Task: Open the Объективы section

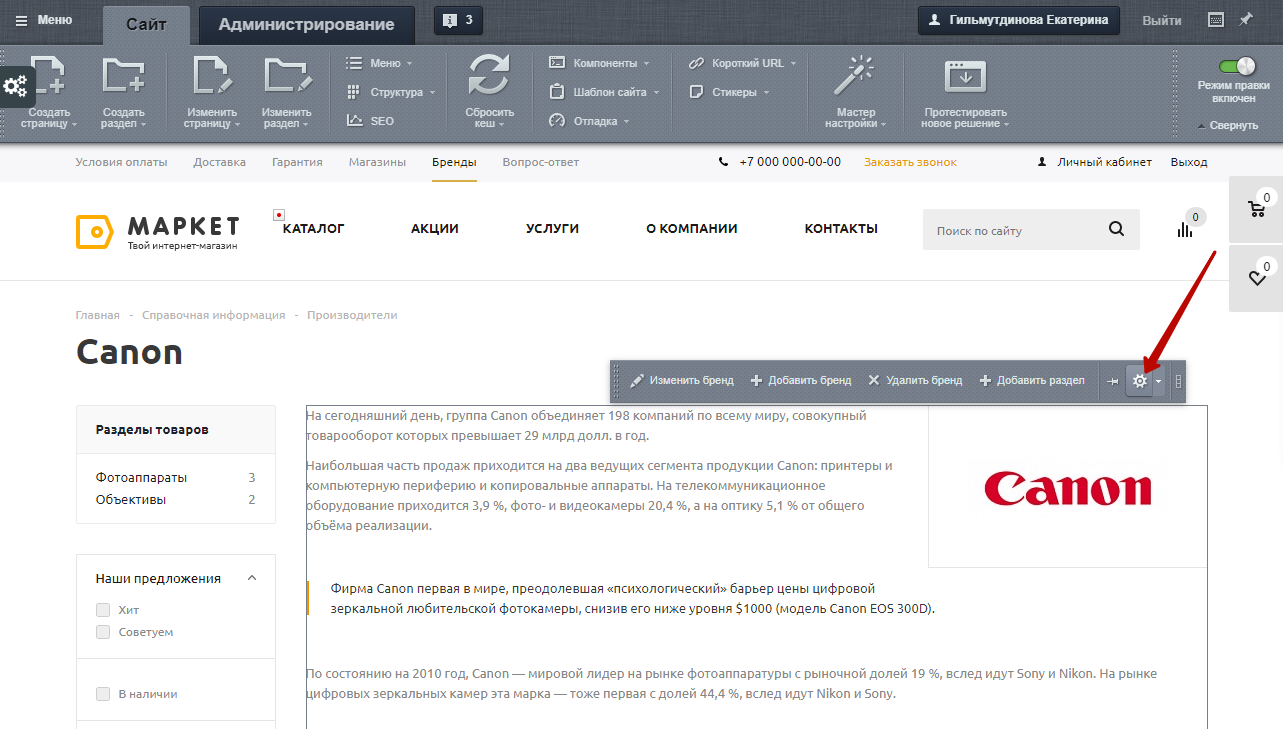Action: point(131,499)
